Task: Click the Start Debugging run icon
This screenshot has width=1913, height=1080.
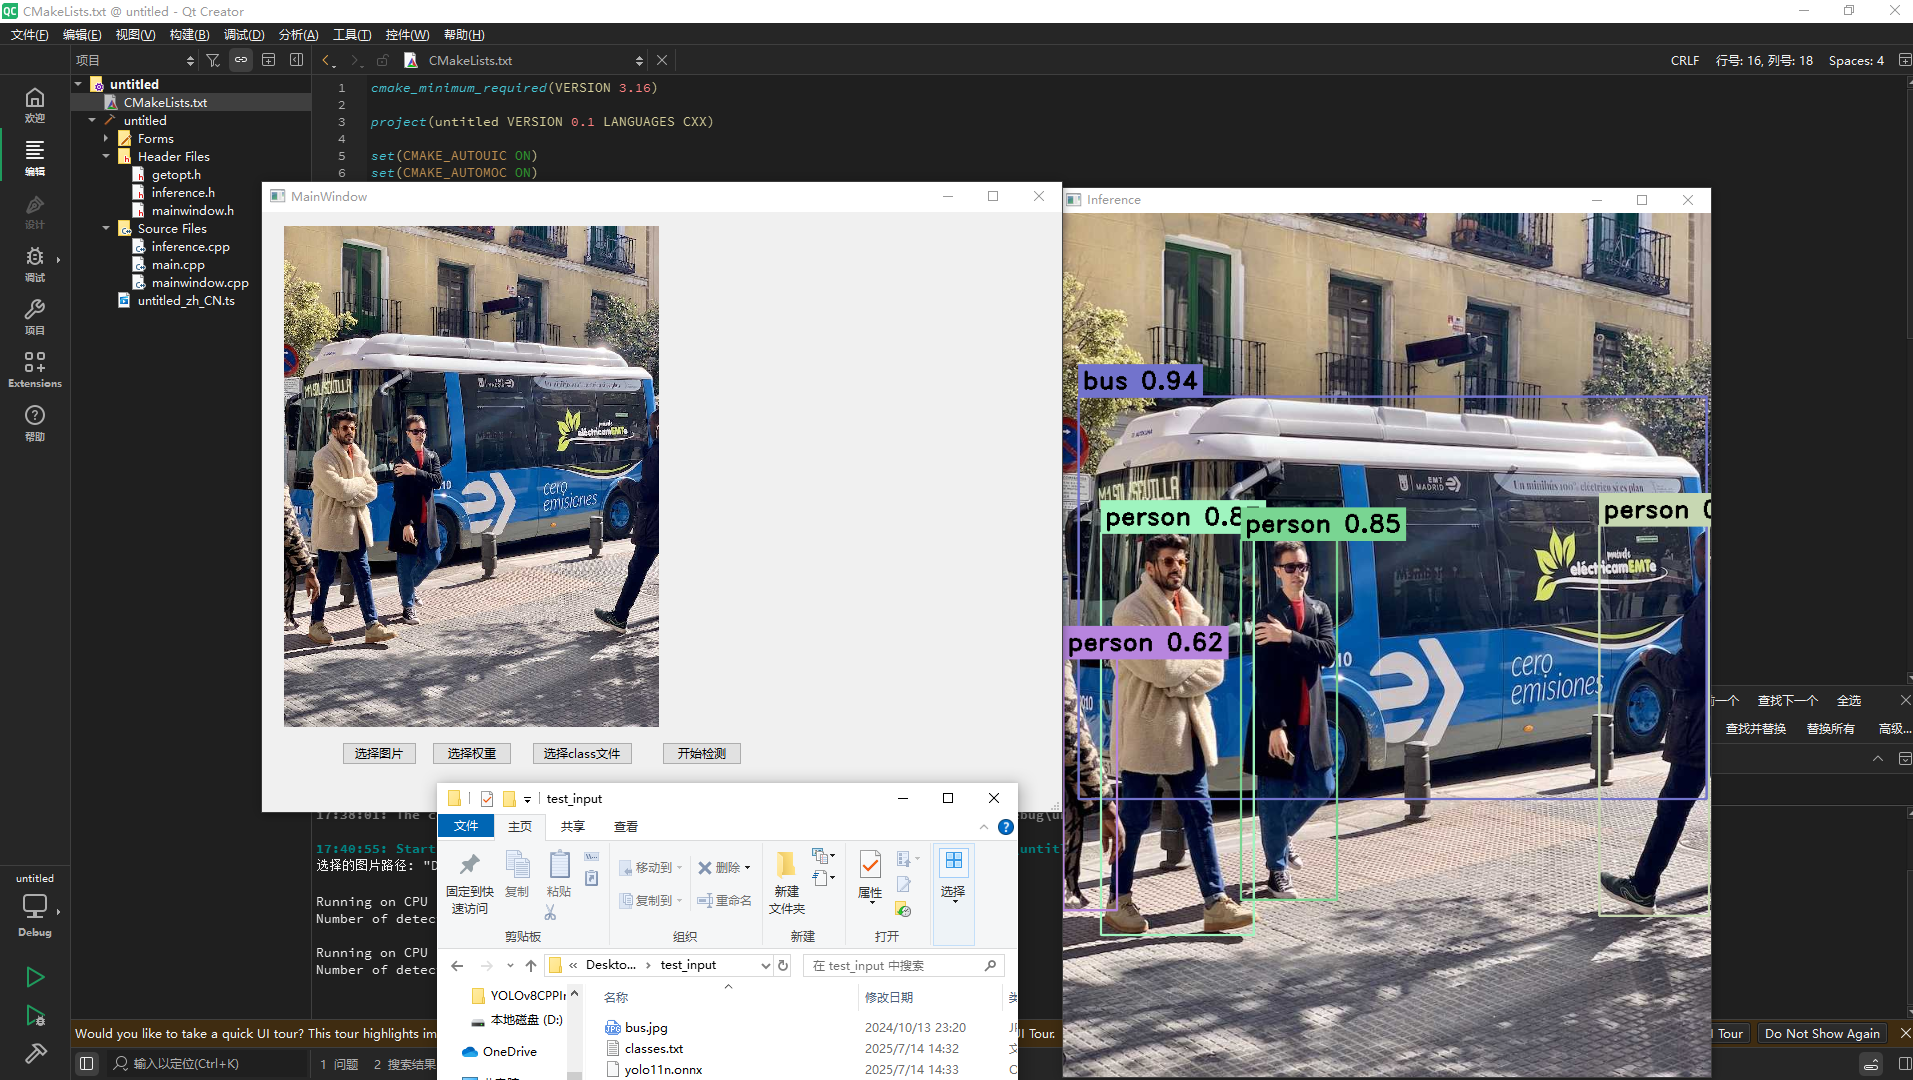Action: [x=35, y=1016]
